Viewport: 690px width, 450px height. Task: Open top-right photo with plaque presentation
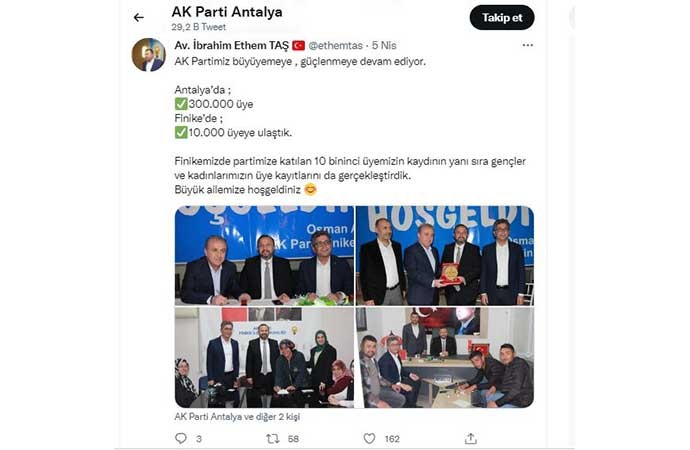pos(445,256)
